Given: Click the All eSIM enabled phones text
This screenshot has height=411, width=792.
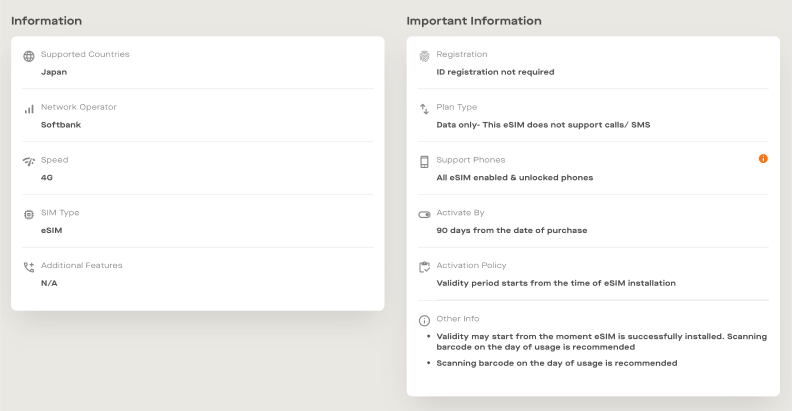Looking at the screenshot, I should [515, 177].
